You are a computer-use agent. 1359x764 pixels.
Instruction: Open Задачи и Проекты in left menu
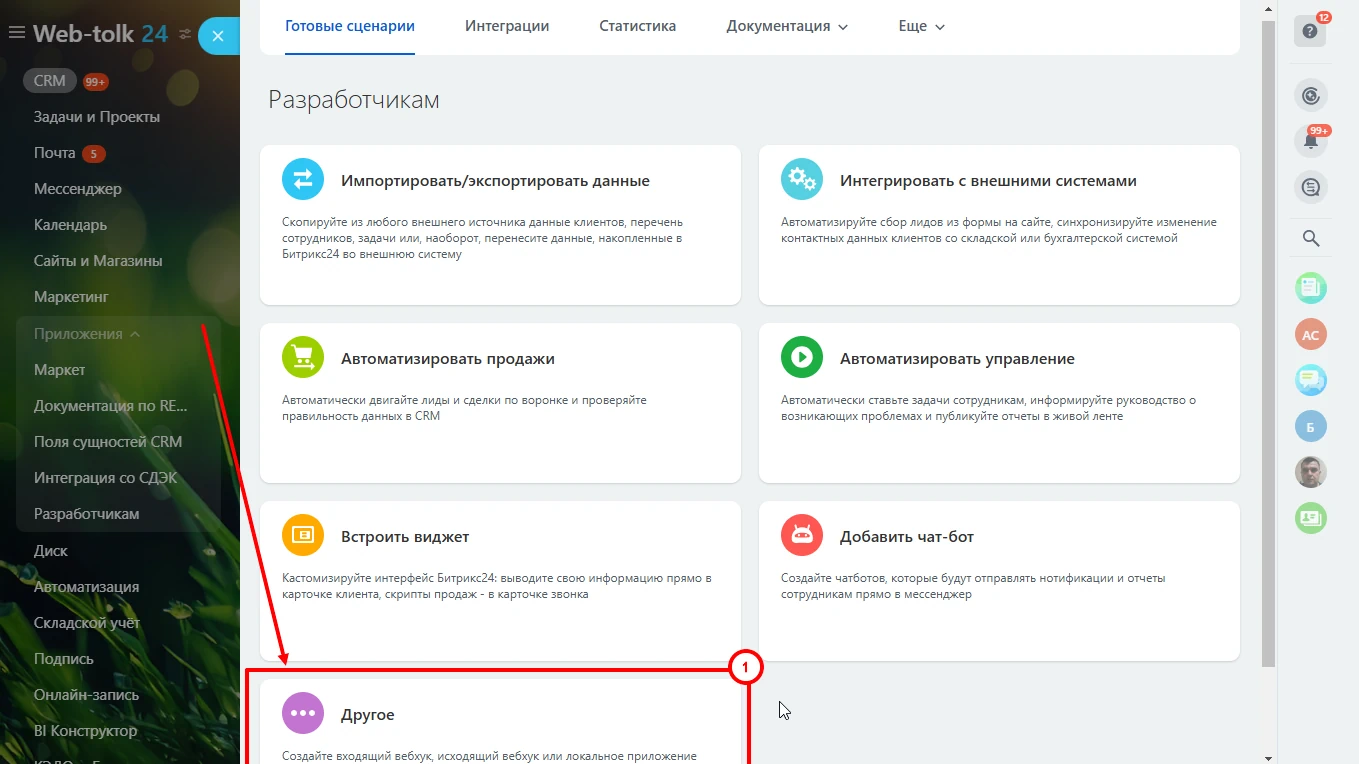tap(97, 117)
